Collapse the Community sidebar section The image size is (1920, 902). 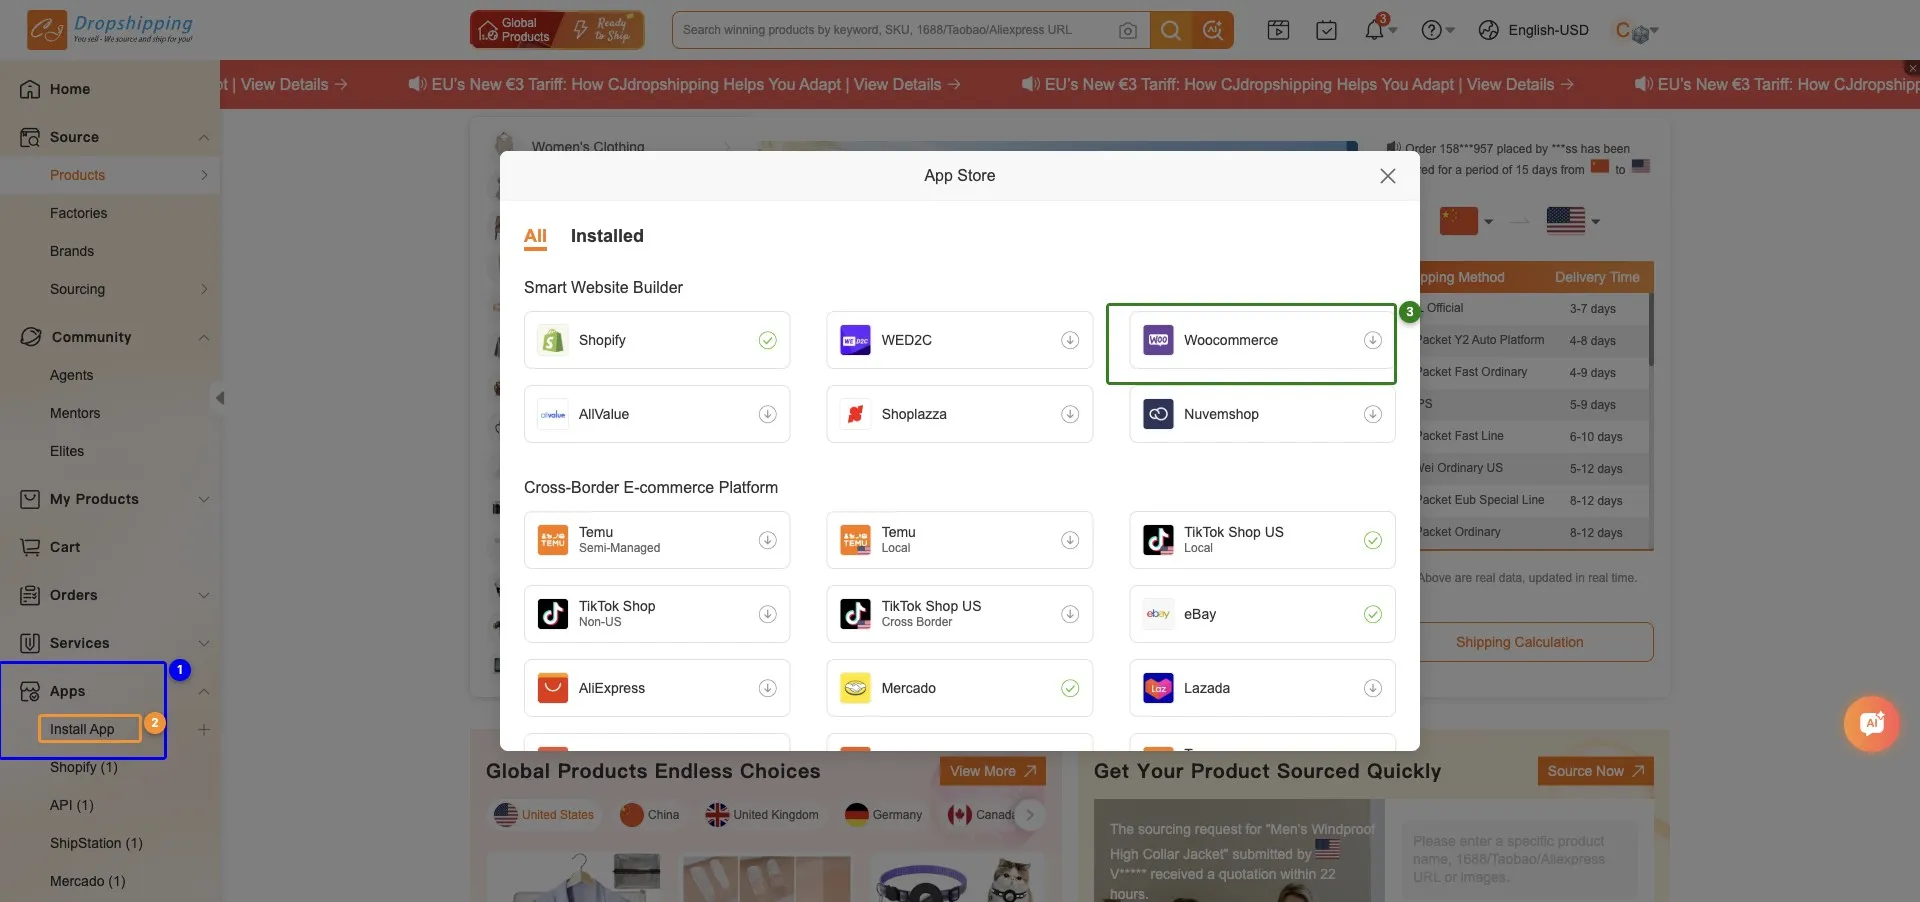click(204, 337)
